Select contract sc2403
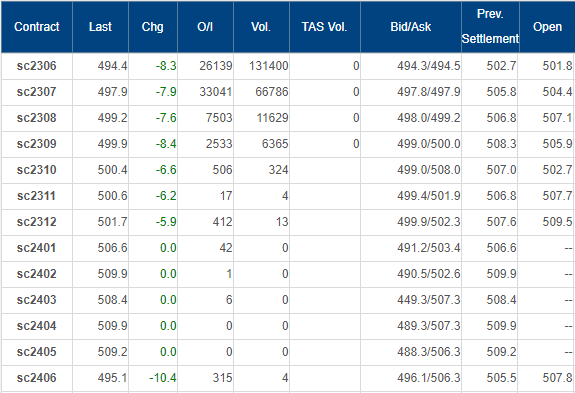This screenshot has width=575, height=393. click(x=37, y=300)
